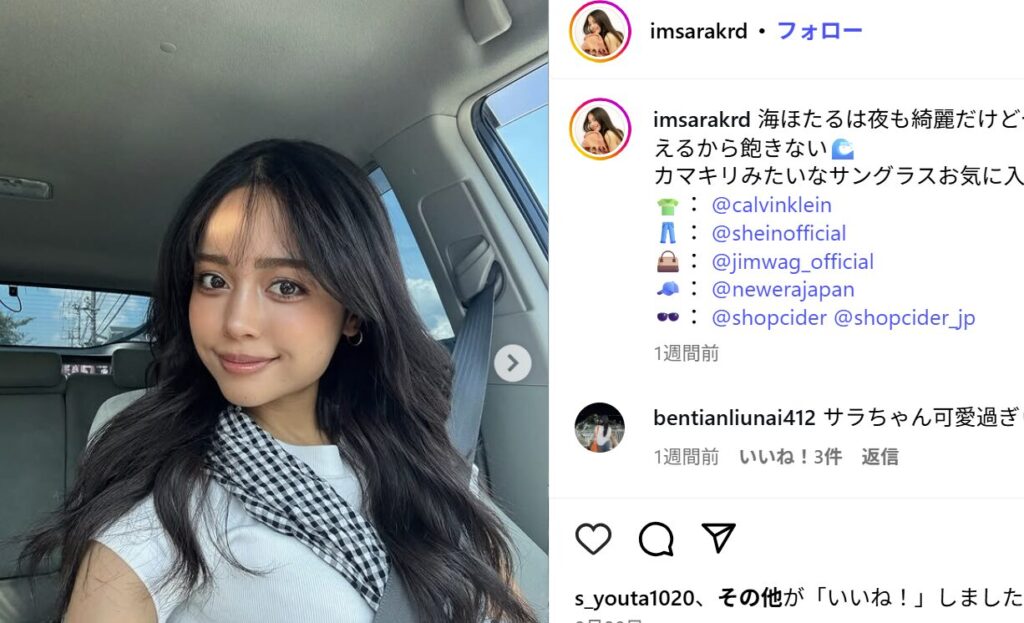Visit the @shopcider_jp profile
This screenshot has height=623, width=1024.
pos(904,317)
